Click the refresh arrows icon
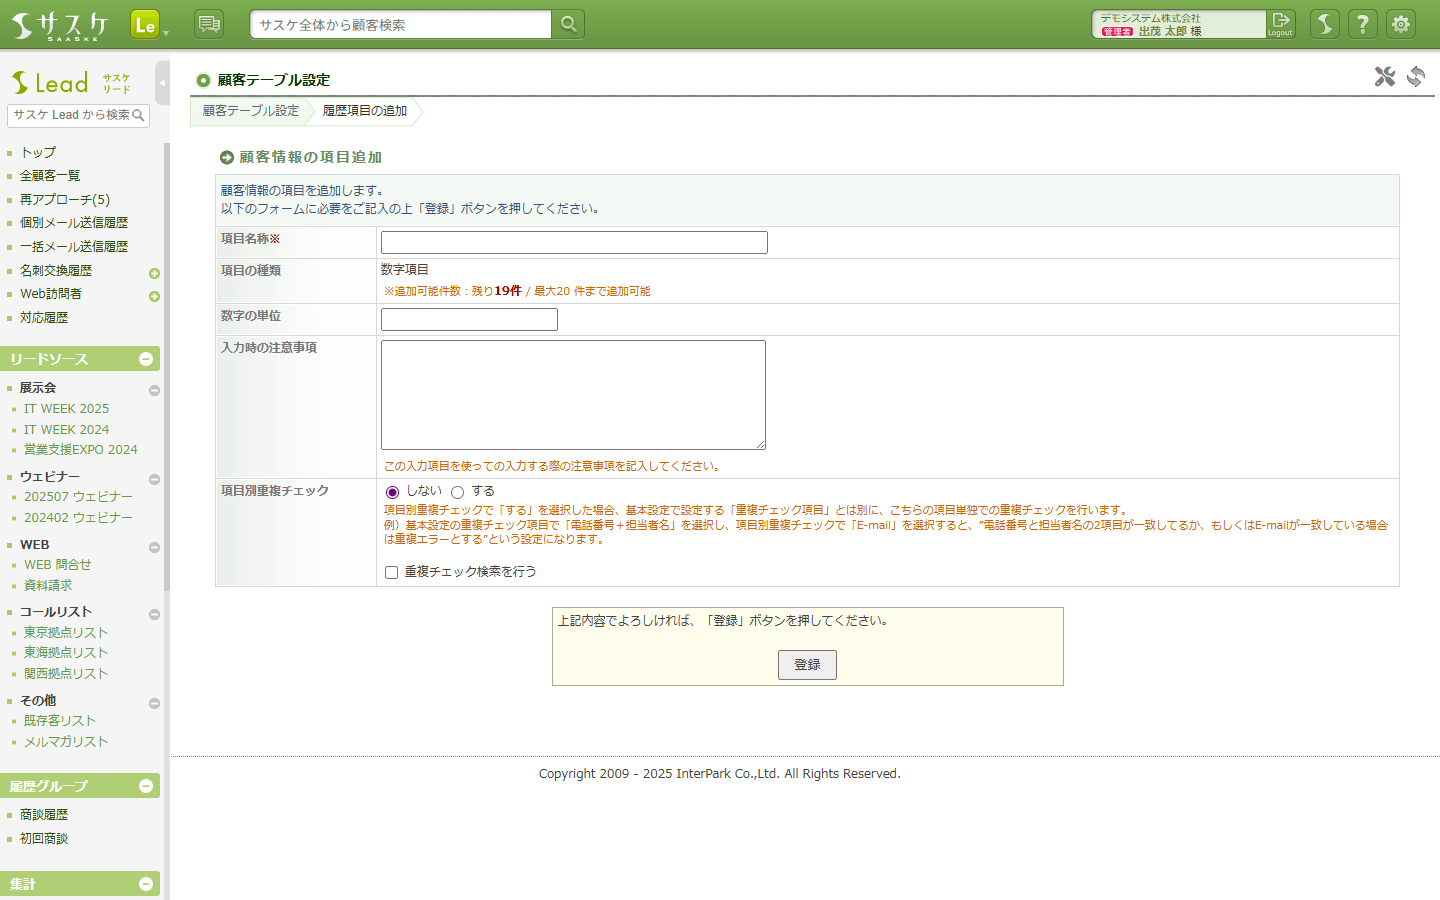The image size is (1440, 900). click(x=1416, y=77)
